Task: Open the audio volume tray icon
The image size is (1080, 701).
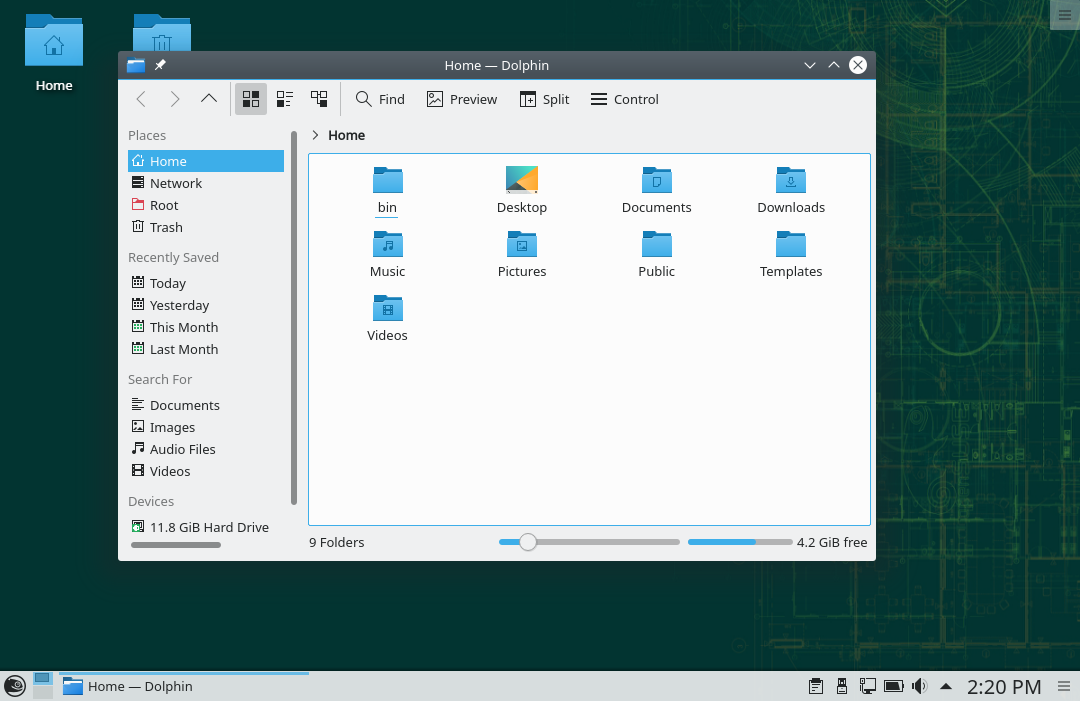Action: pos(920,686)
